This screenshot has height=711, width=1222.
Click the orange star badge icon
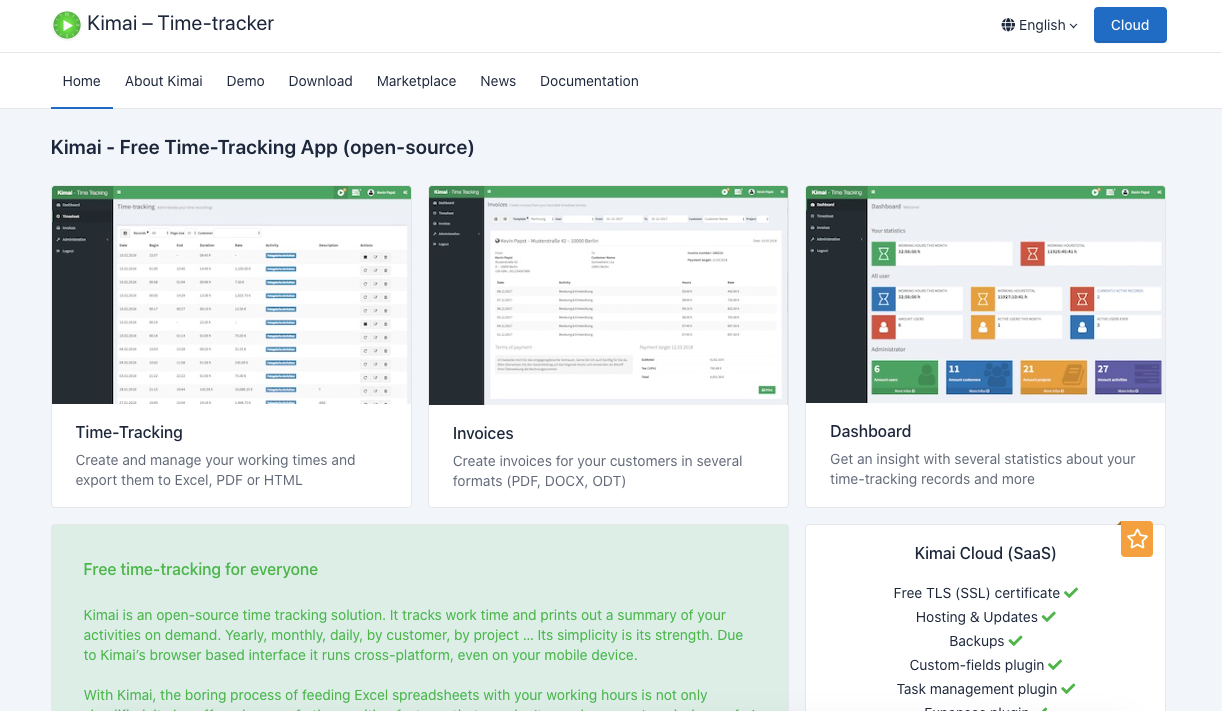[1137, 540]
